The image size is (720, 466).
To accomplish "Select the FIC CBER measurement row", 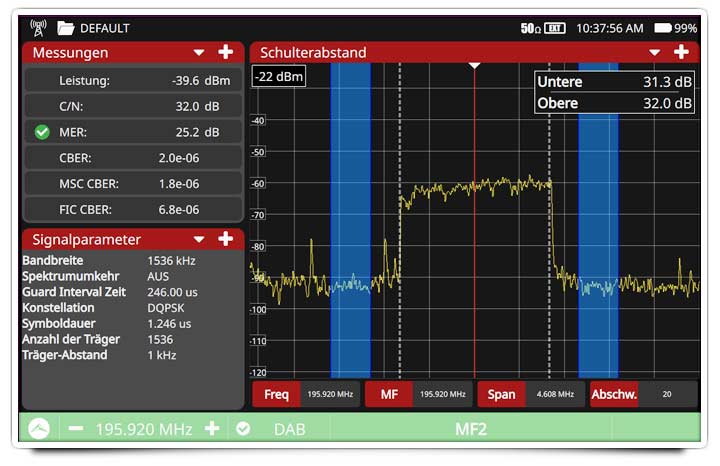I will tap(133, 209).
